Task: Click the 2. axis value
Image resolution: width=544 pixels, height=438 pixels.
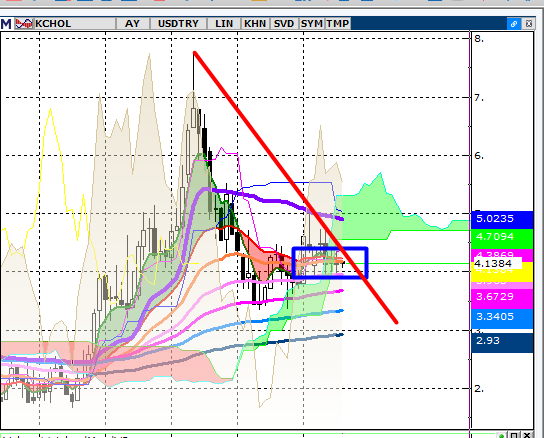Action: click(479, 389)
